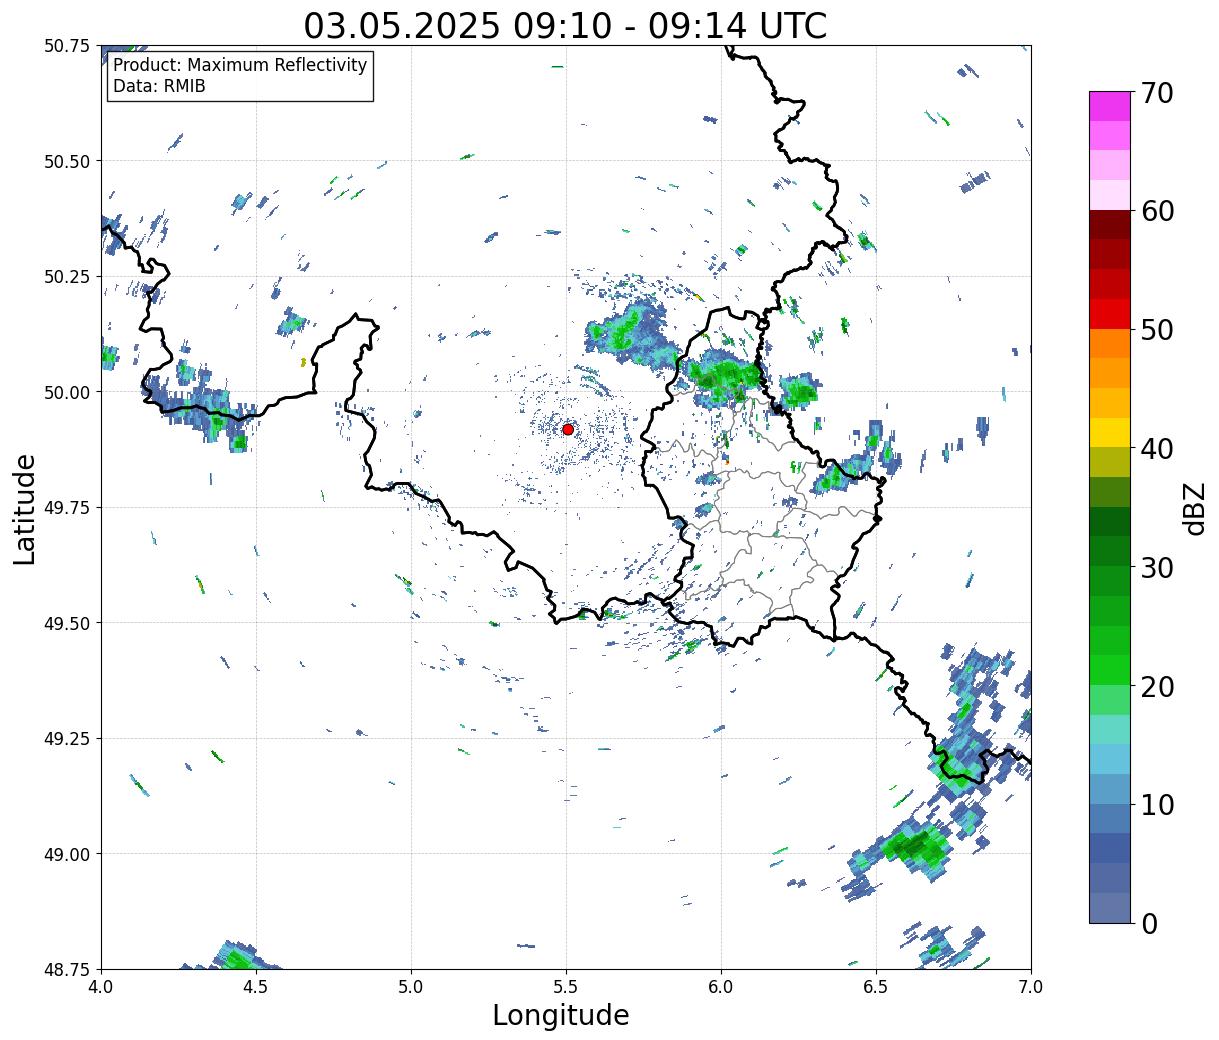Pick the yellow swatch just above 40 dBZ

[x=1110, y=432]
